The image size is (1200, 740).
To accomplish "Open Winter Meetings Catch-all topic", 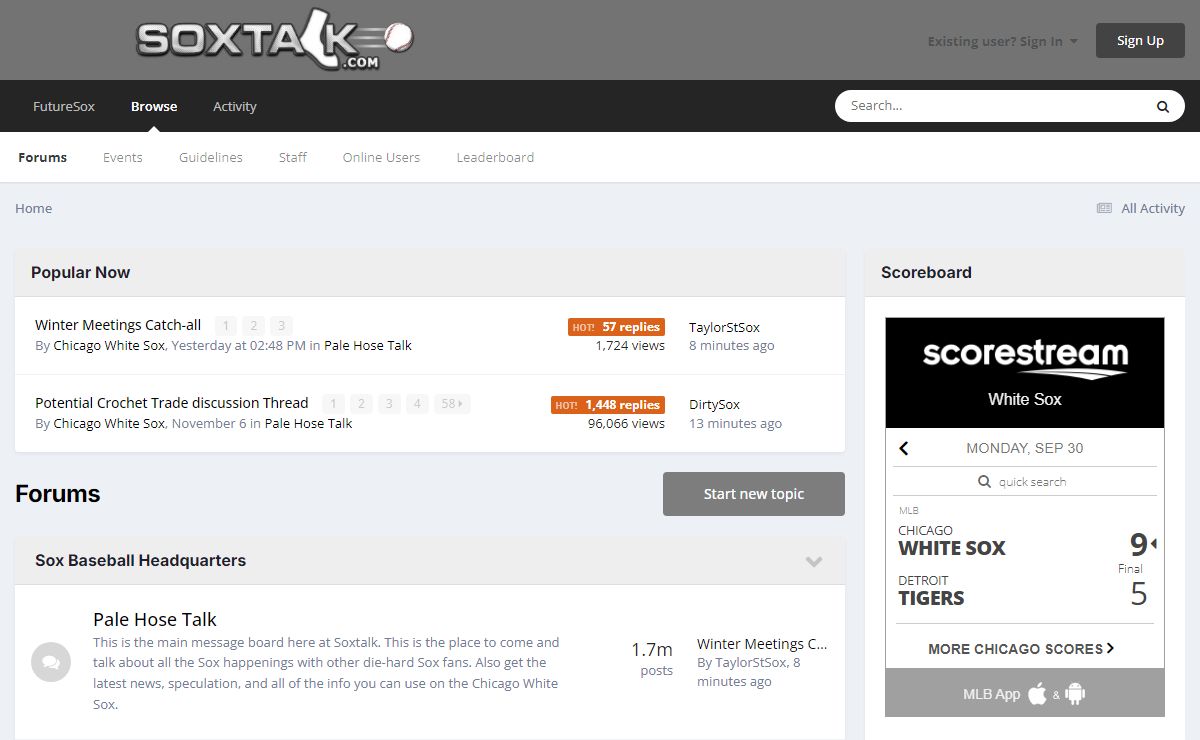I will click(x=118, y=325).
